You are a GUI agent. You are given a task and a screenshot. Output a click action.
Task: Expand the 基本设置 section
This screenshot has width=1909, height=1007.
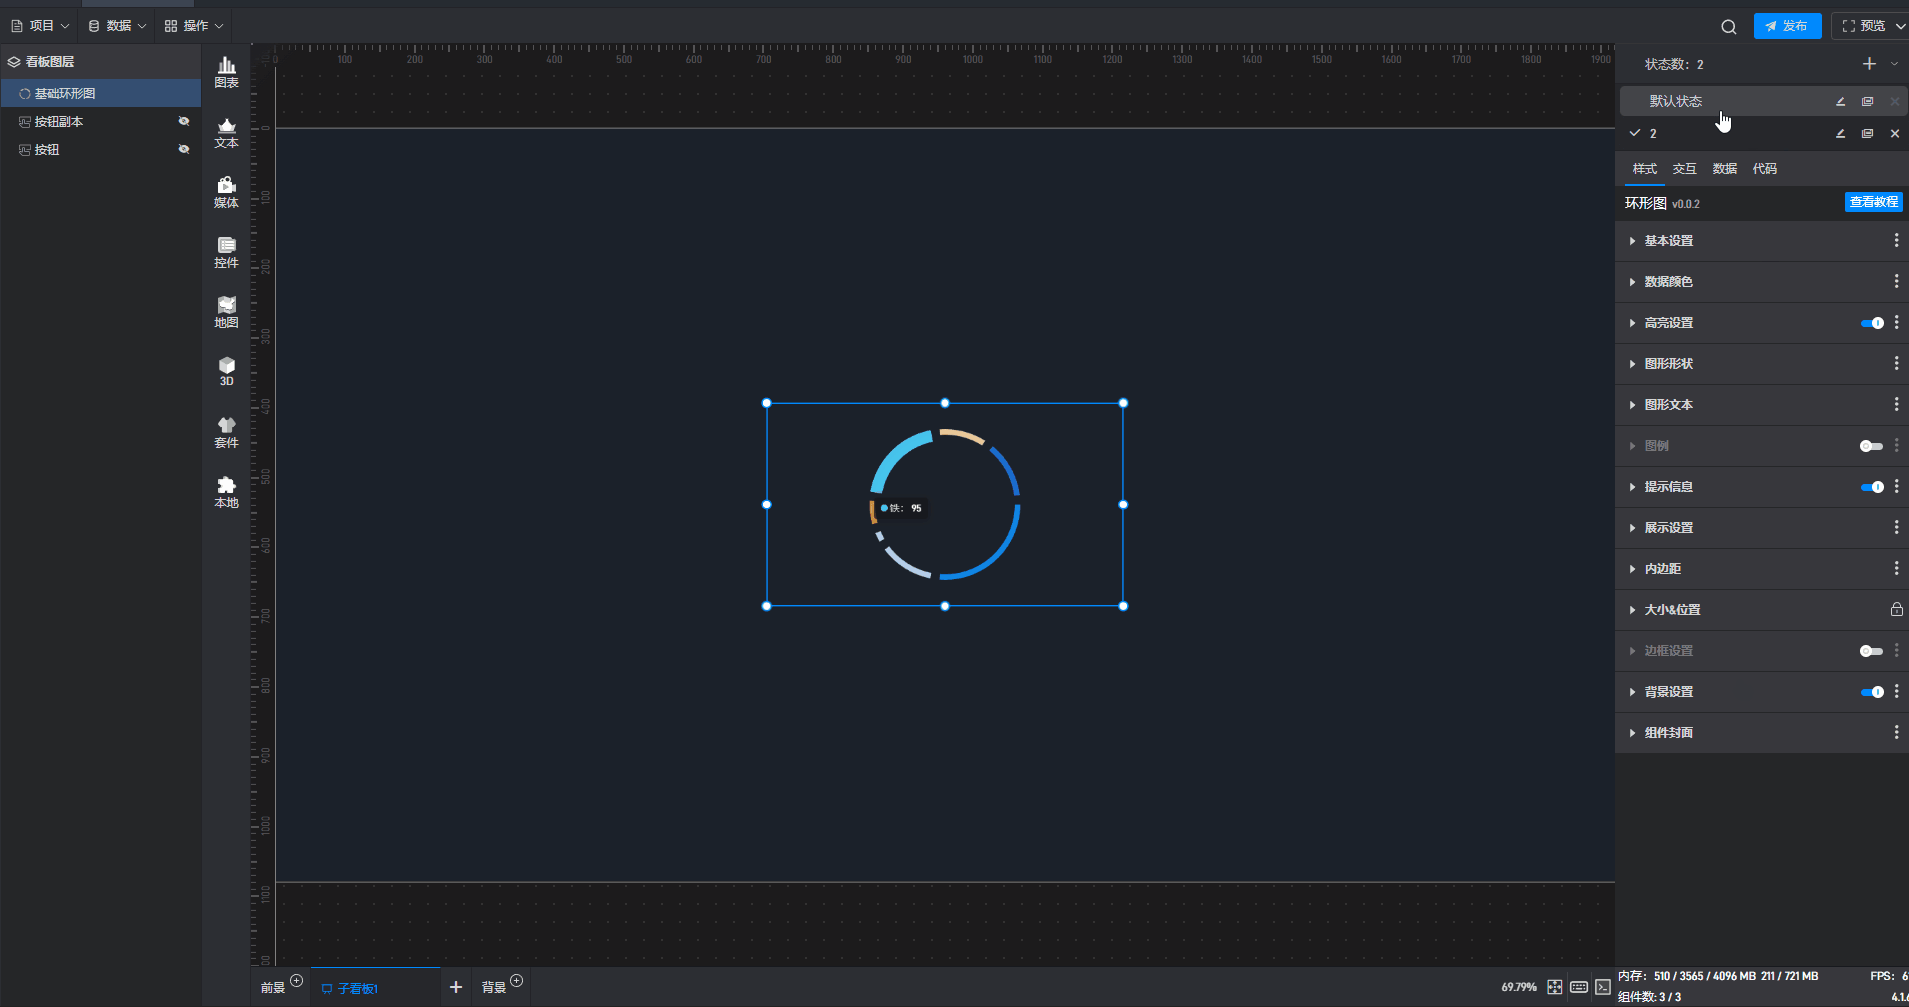tap(1668, 241)
